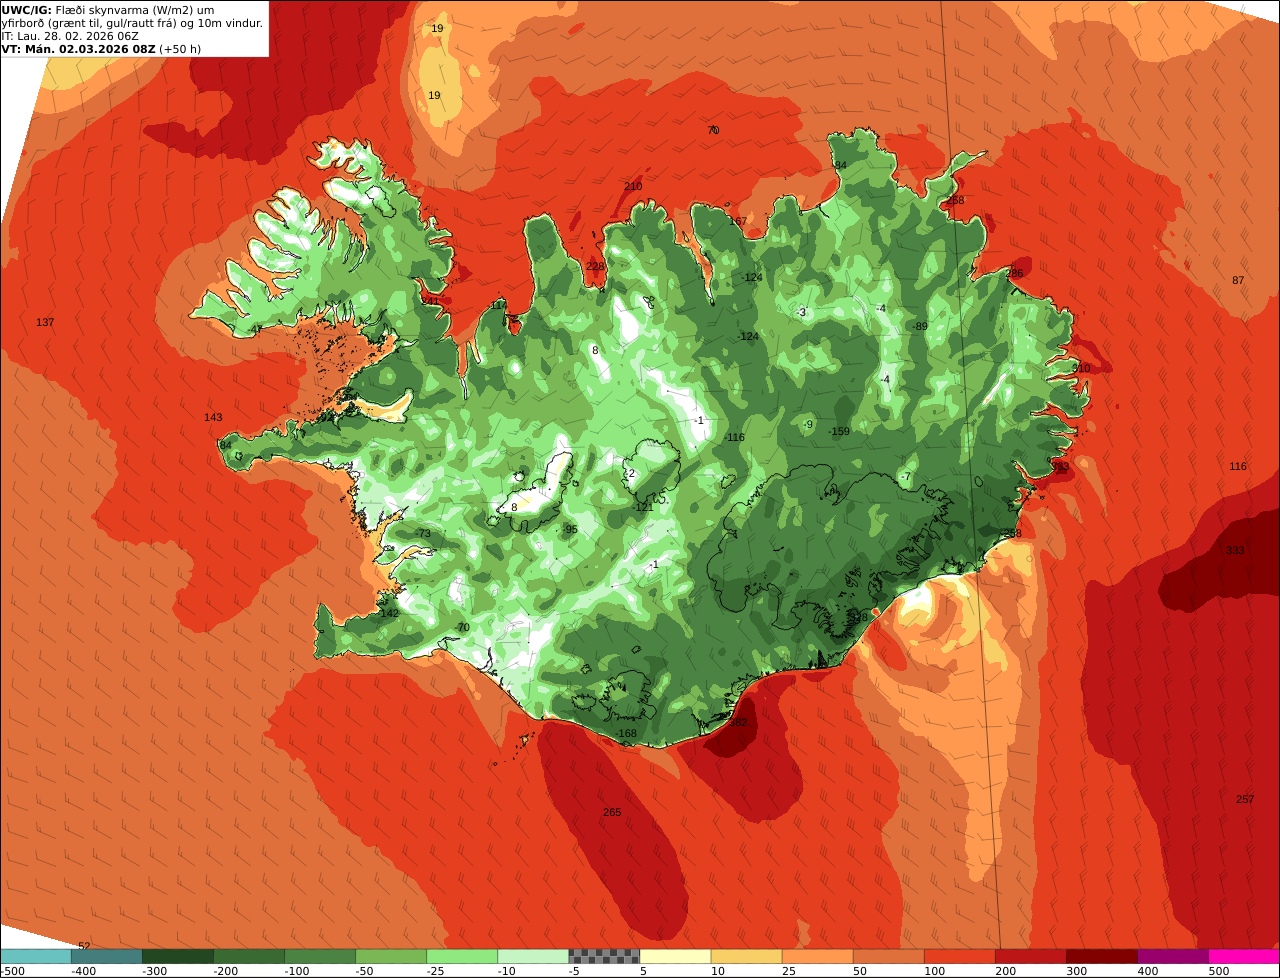
Task: Click the '-95' value on the map
Action: coord(570,529)
